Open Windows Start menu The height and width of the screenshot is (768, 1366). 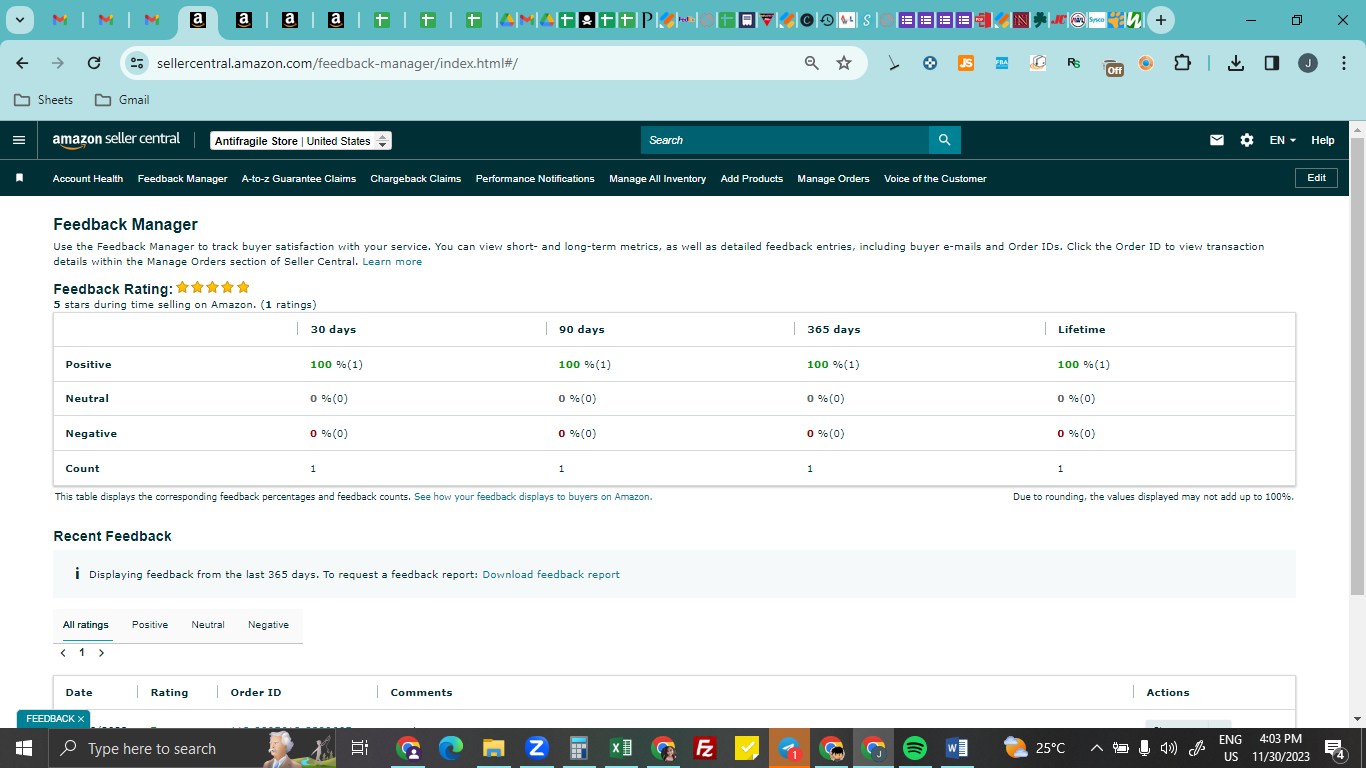tap(24, 748)
